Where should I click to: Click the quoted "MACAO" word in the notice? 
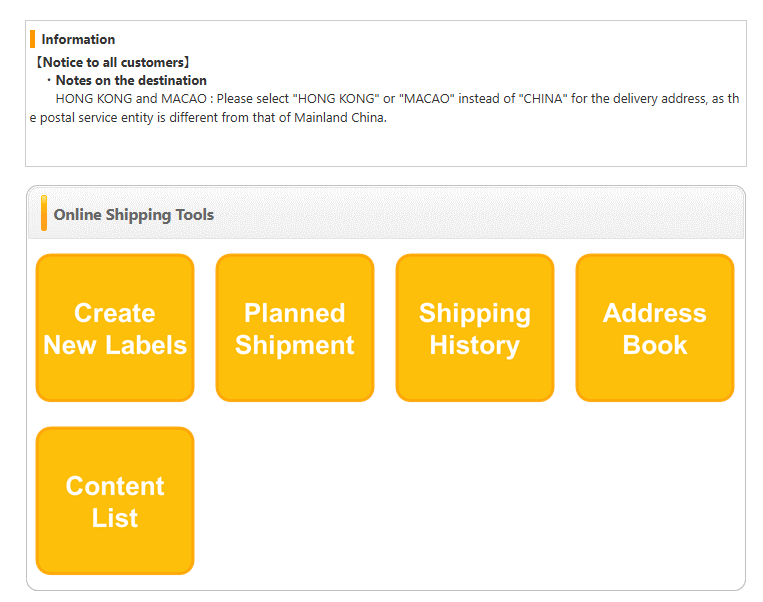[x=427, y=99]
